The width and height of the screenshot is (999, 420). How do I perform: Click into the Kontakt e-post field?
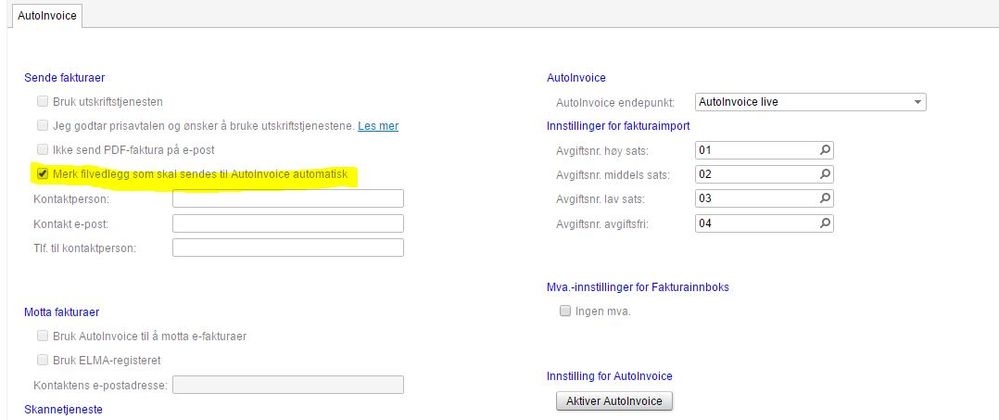click(x=288, y=224)
